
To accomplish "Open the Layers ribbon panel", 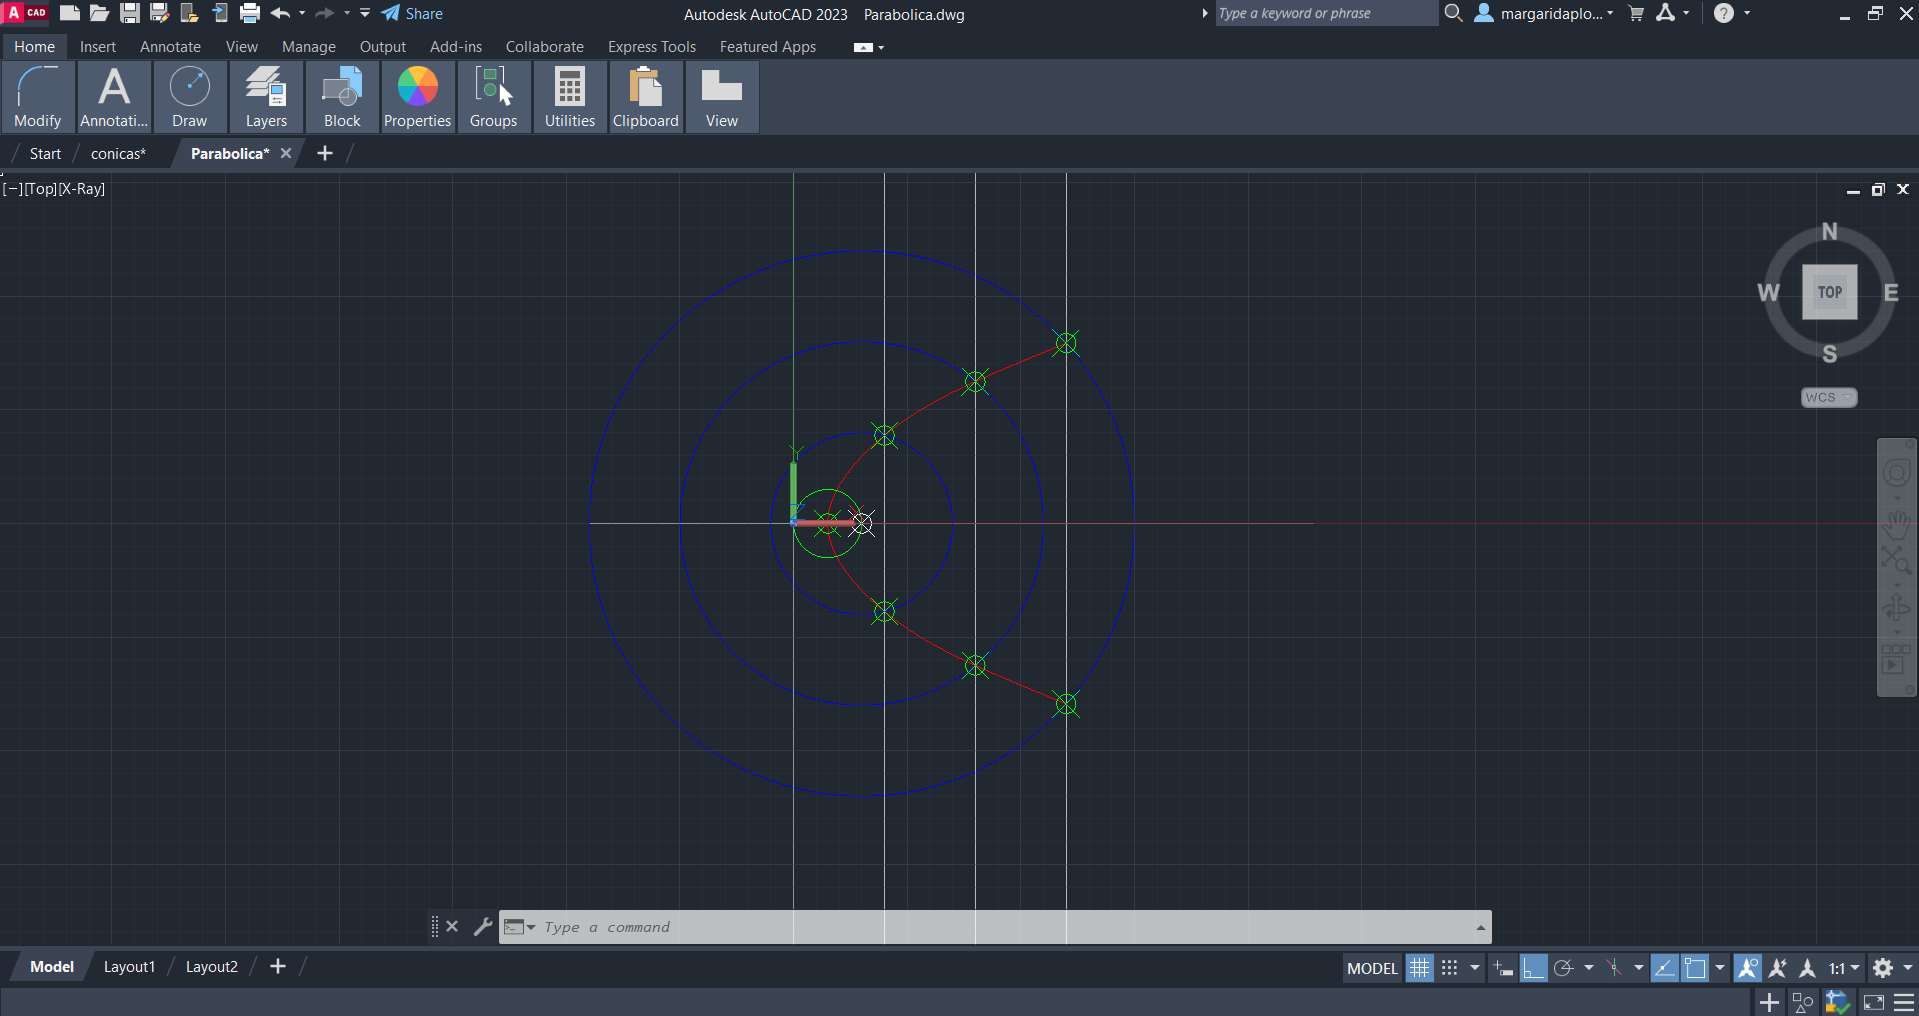I will [266, 97].
